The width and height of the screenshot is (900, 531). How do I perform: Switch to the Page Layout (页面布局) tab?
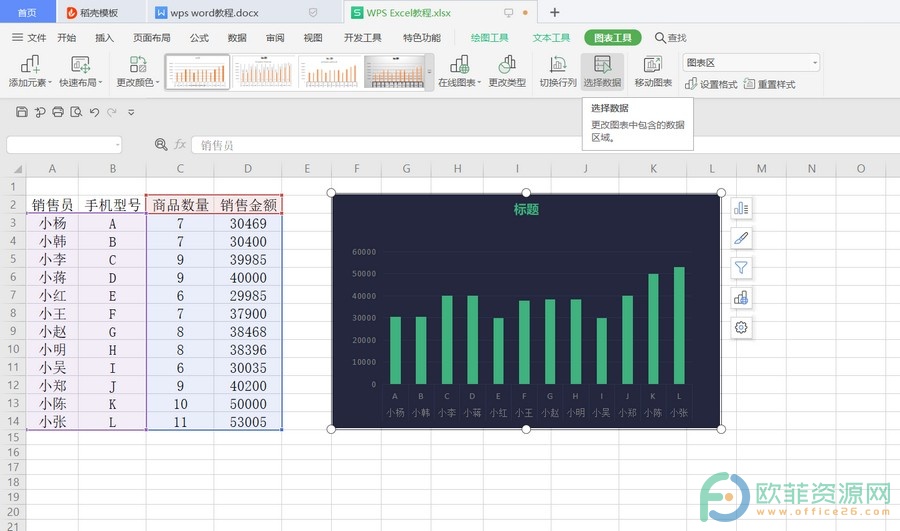pos(152,38)
